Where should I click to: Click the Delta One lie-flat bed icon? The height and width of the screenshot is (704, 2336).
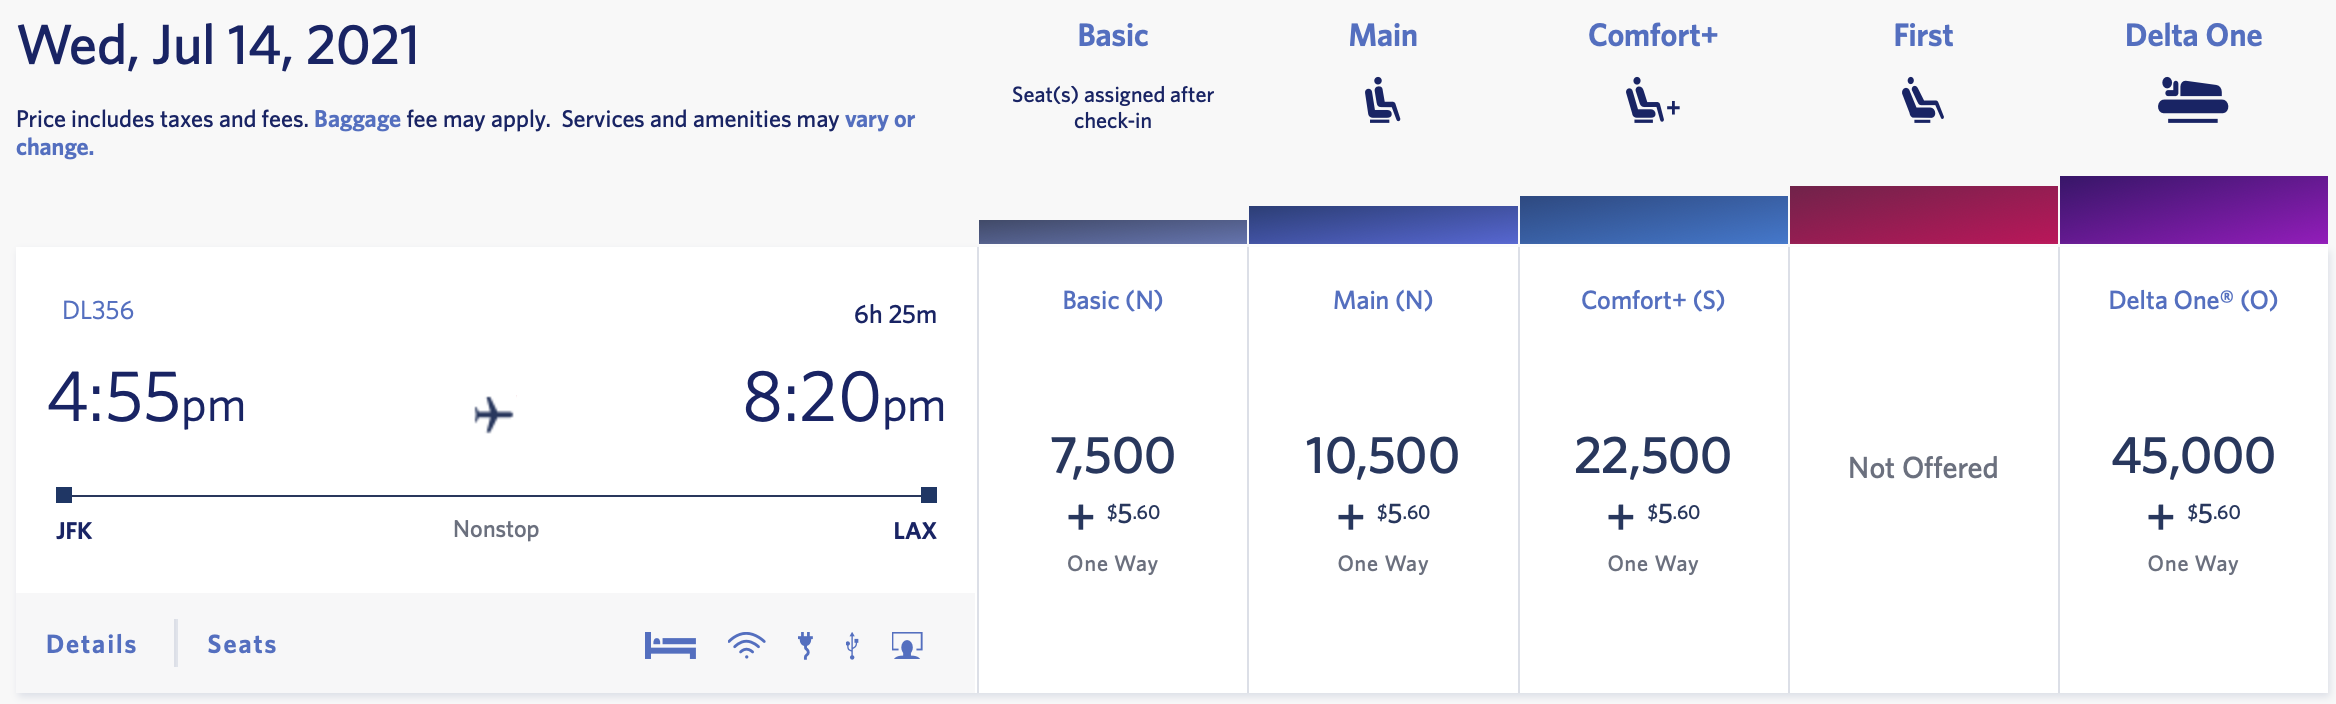[x=2194, y=100]
